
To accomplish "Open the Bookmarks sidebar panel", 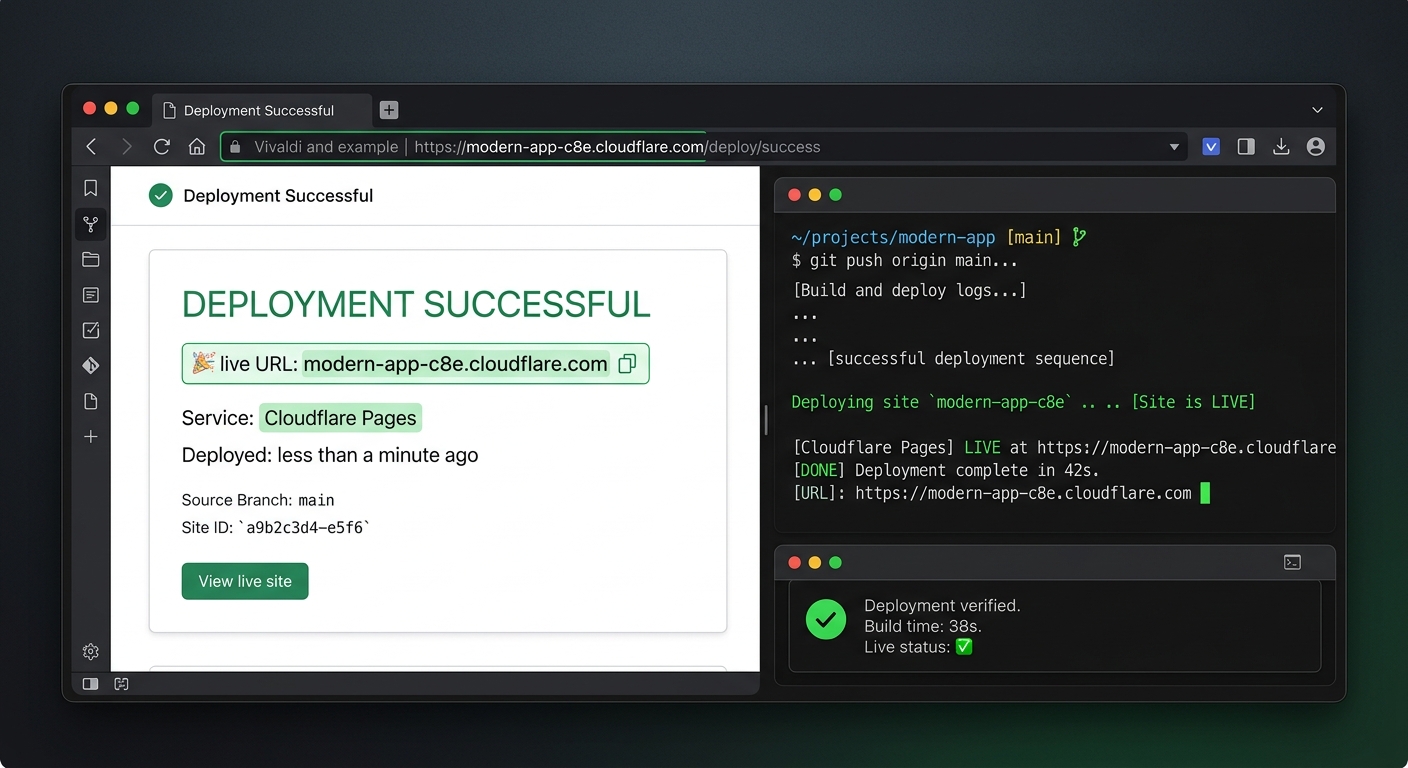I will [91, 188].
